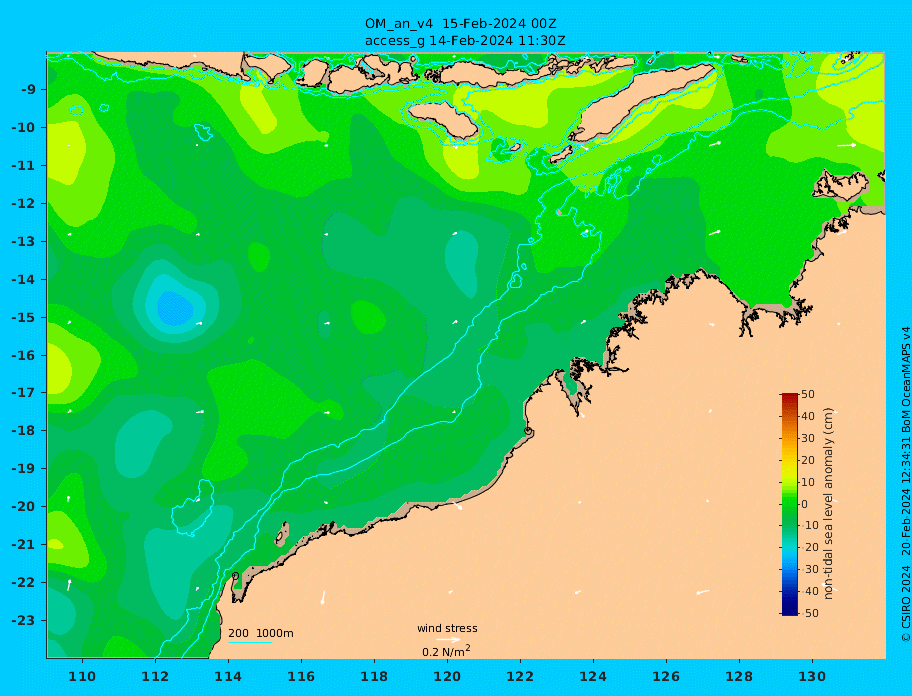Click the -15 latitude tick label
Image resolution: width=912 pixels, height=696 pixels.
coord(23,317)
